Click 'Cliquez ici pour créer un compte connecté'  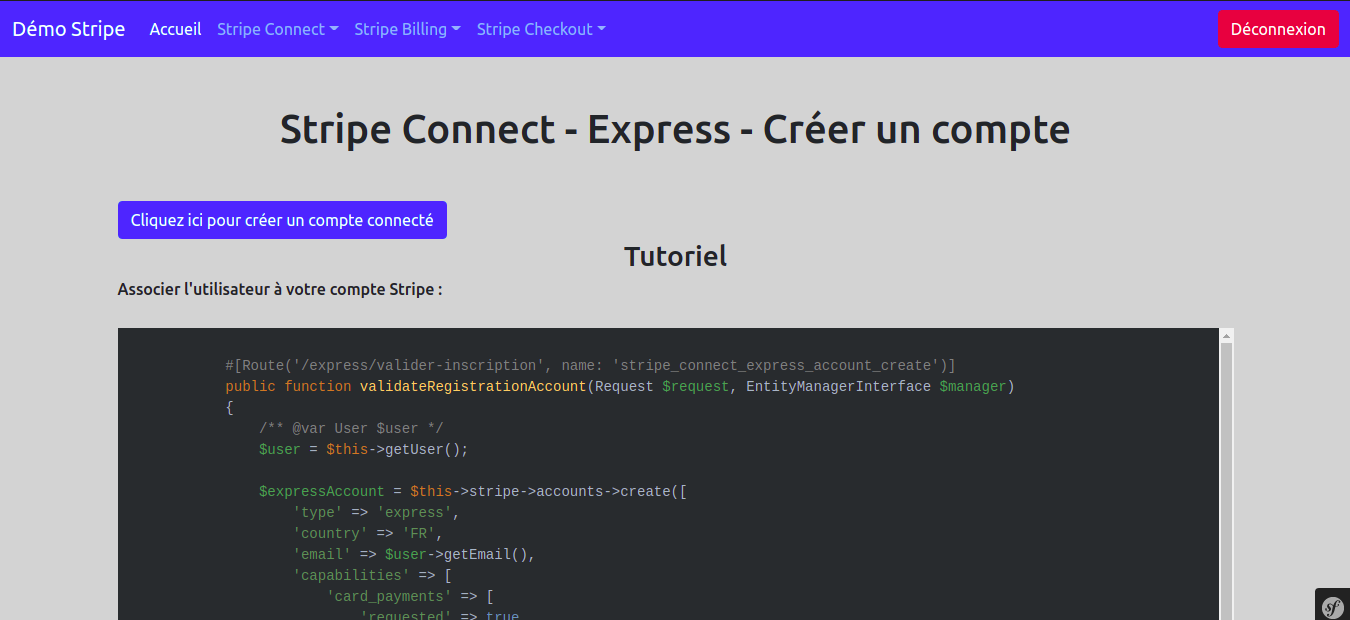pyautogui.click(x=282, y=220)
